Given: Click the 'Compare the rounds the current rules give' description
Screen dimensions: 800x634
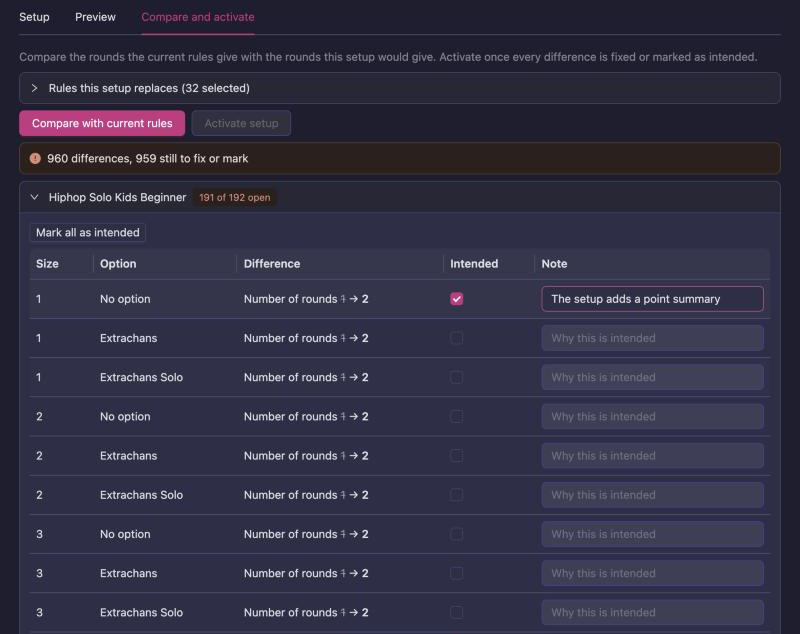Looking at the screenshot, I should tap(388, 57).
